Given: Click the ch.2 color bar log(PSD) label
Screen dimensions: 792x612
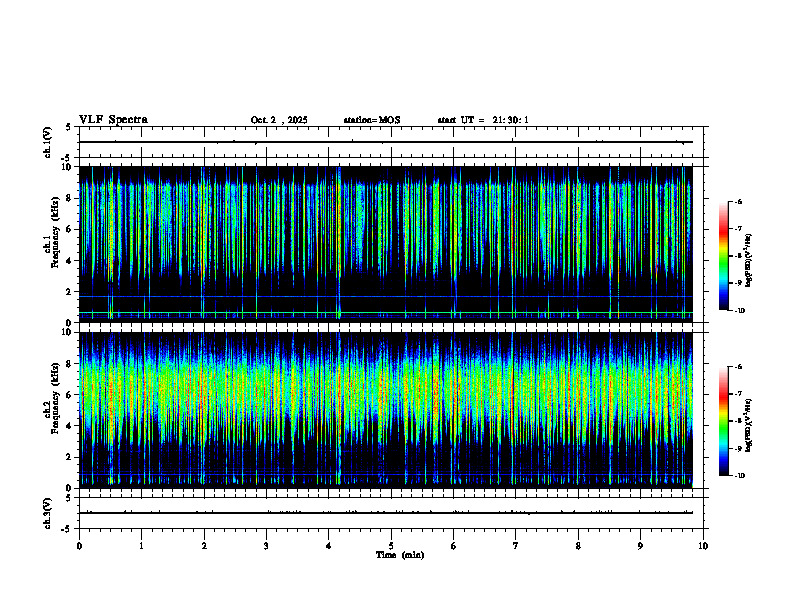Looking at the screenshot, I should (x=748, y=425).
